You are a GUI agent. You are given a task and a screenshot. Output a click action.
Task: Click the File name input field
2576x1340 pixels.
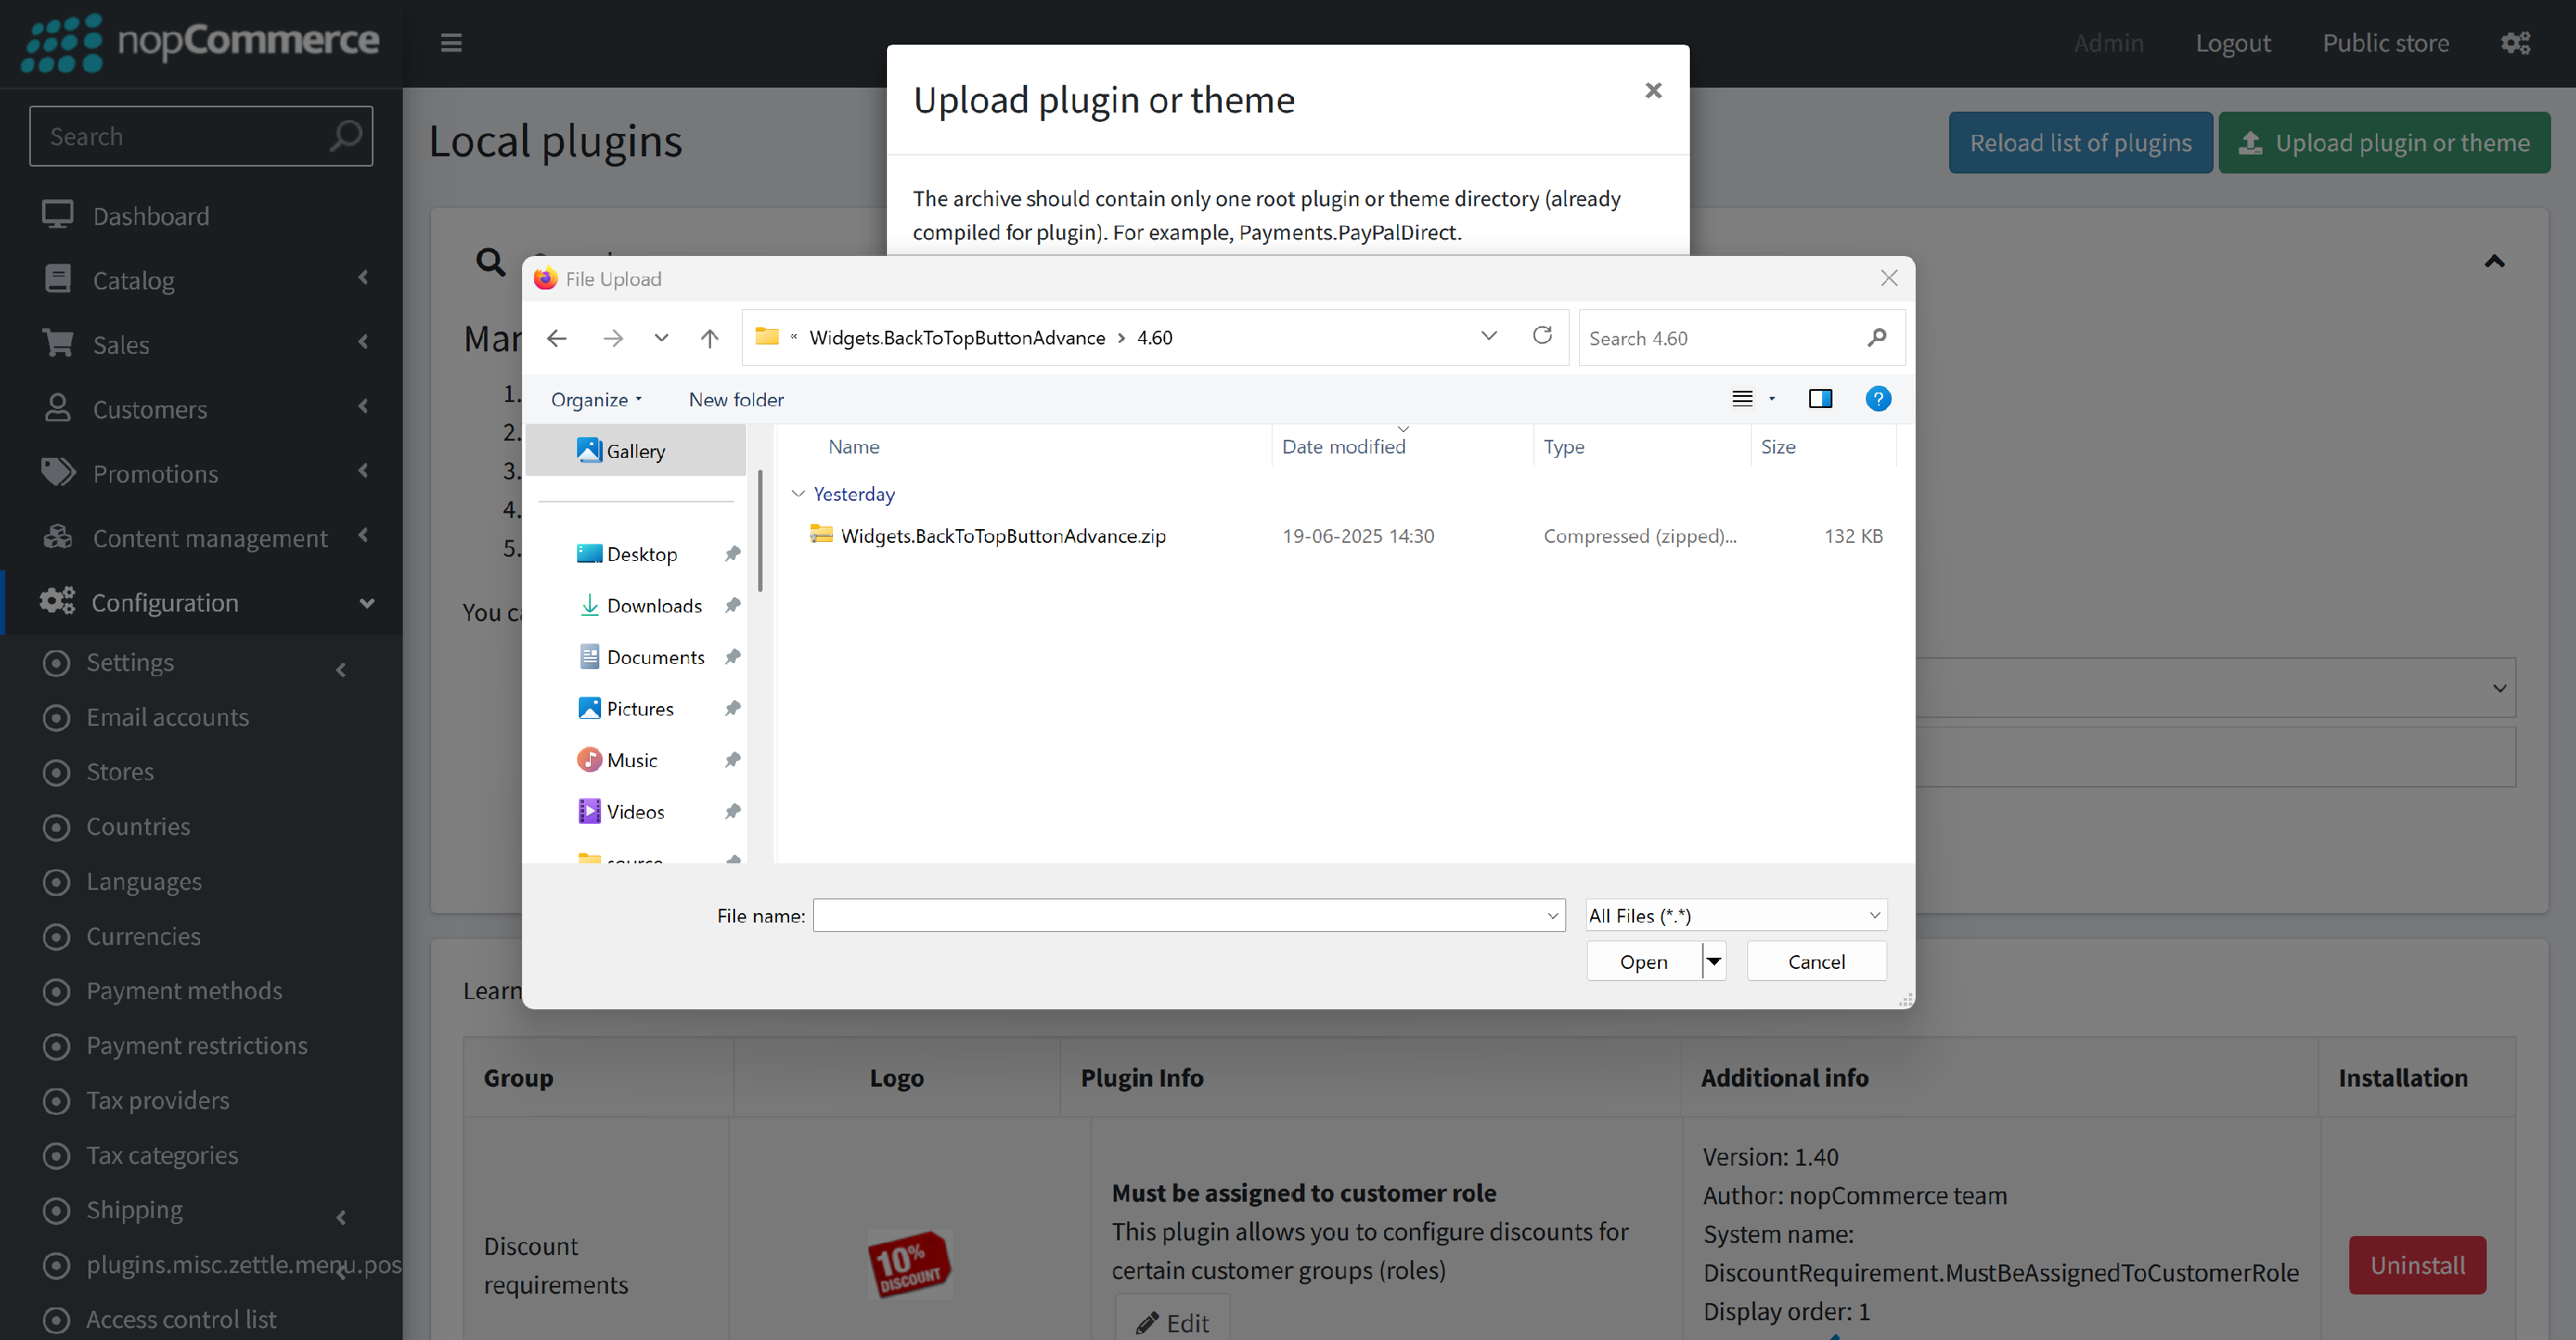(x=1180, y=915)
